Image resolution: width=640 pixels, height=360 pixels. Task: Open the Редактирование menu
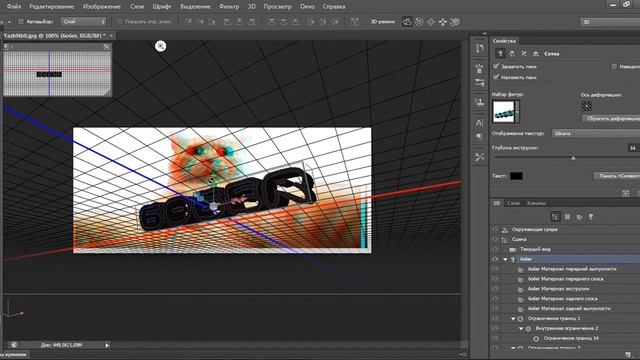click(x=51, y=7)
